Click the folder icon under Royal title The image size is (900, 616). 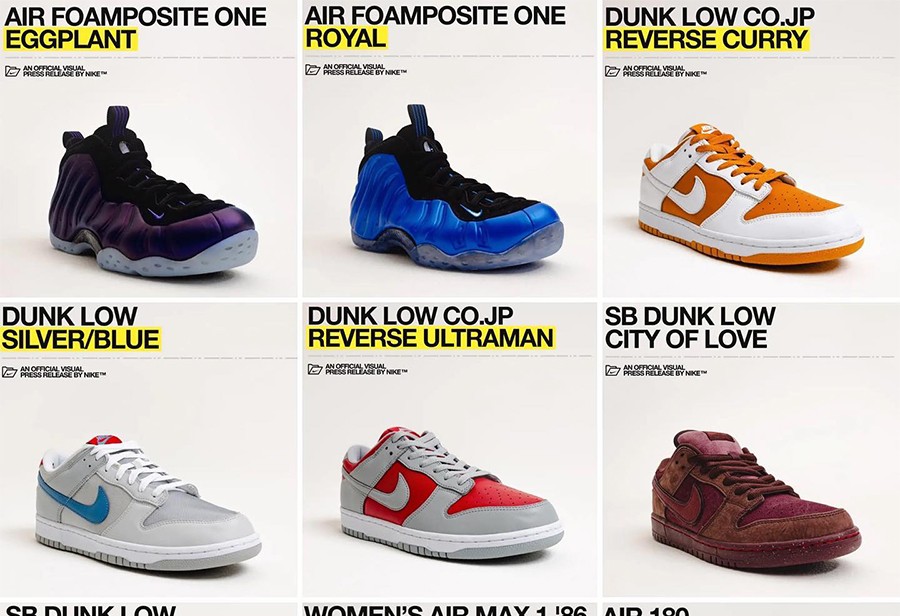312,70
